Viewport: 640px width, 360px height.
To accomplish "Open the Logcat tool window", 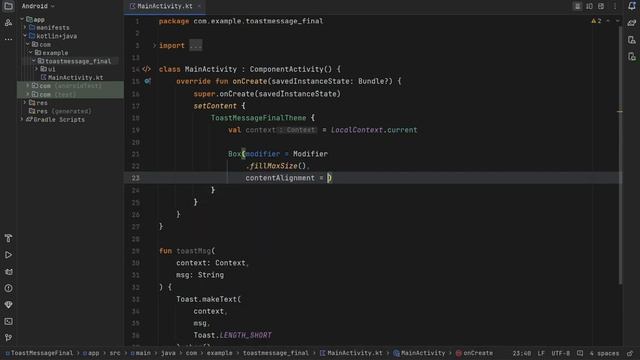I will pyautogui.click(x=8, y=272).
